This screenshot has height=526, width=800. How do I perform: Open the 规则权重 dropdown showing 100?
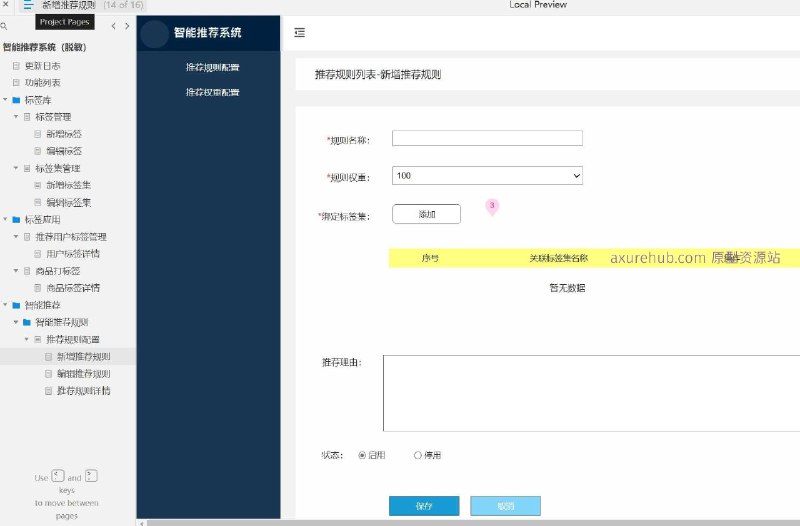487,176
